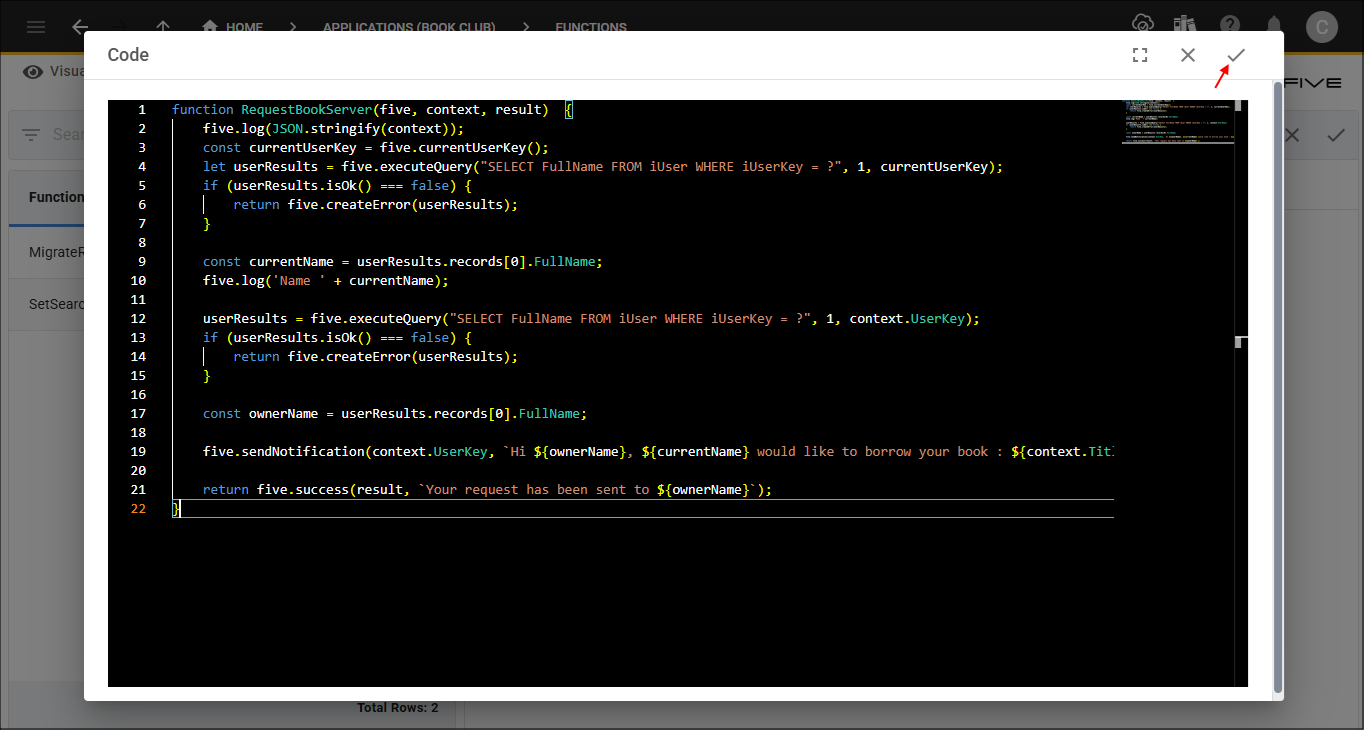Screen dimensions: 1364x730
Task: Toggle the Visual eye icon behind the dialog
Action: coord(33,71)
